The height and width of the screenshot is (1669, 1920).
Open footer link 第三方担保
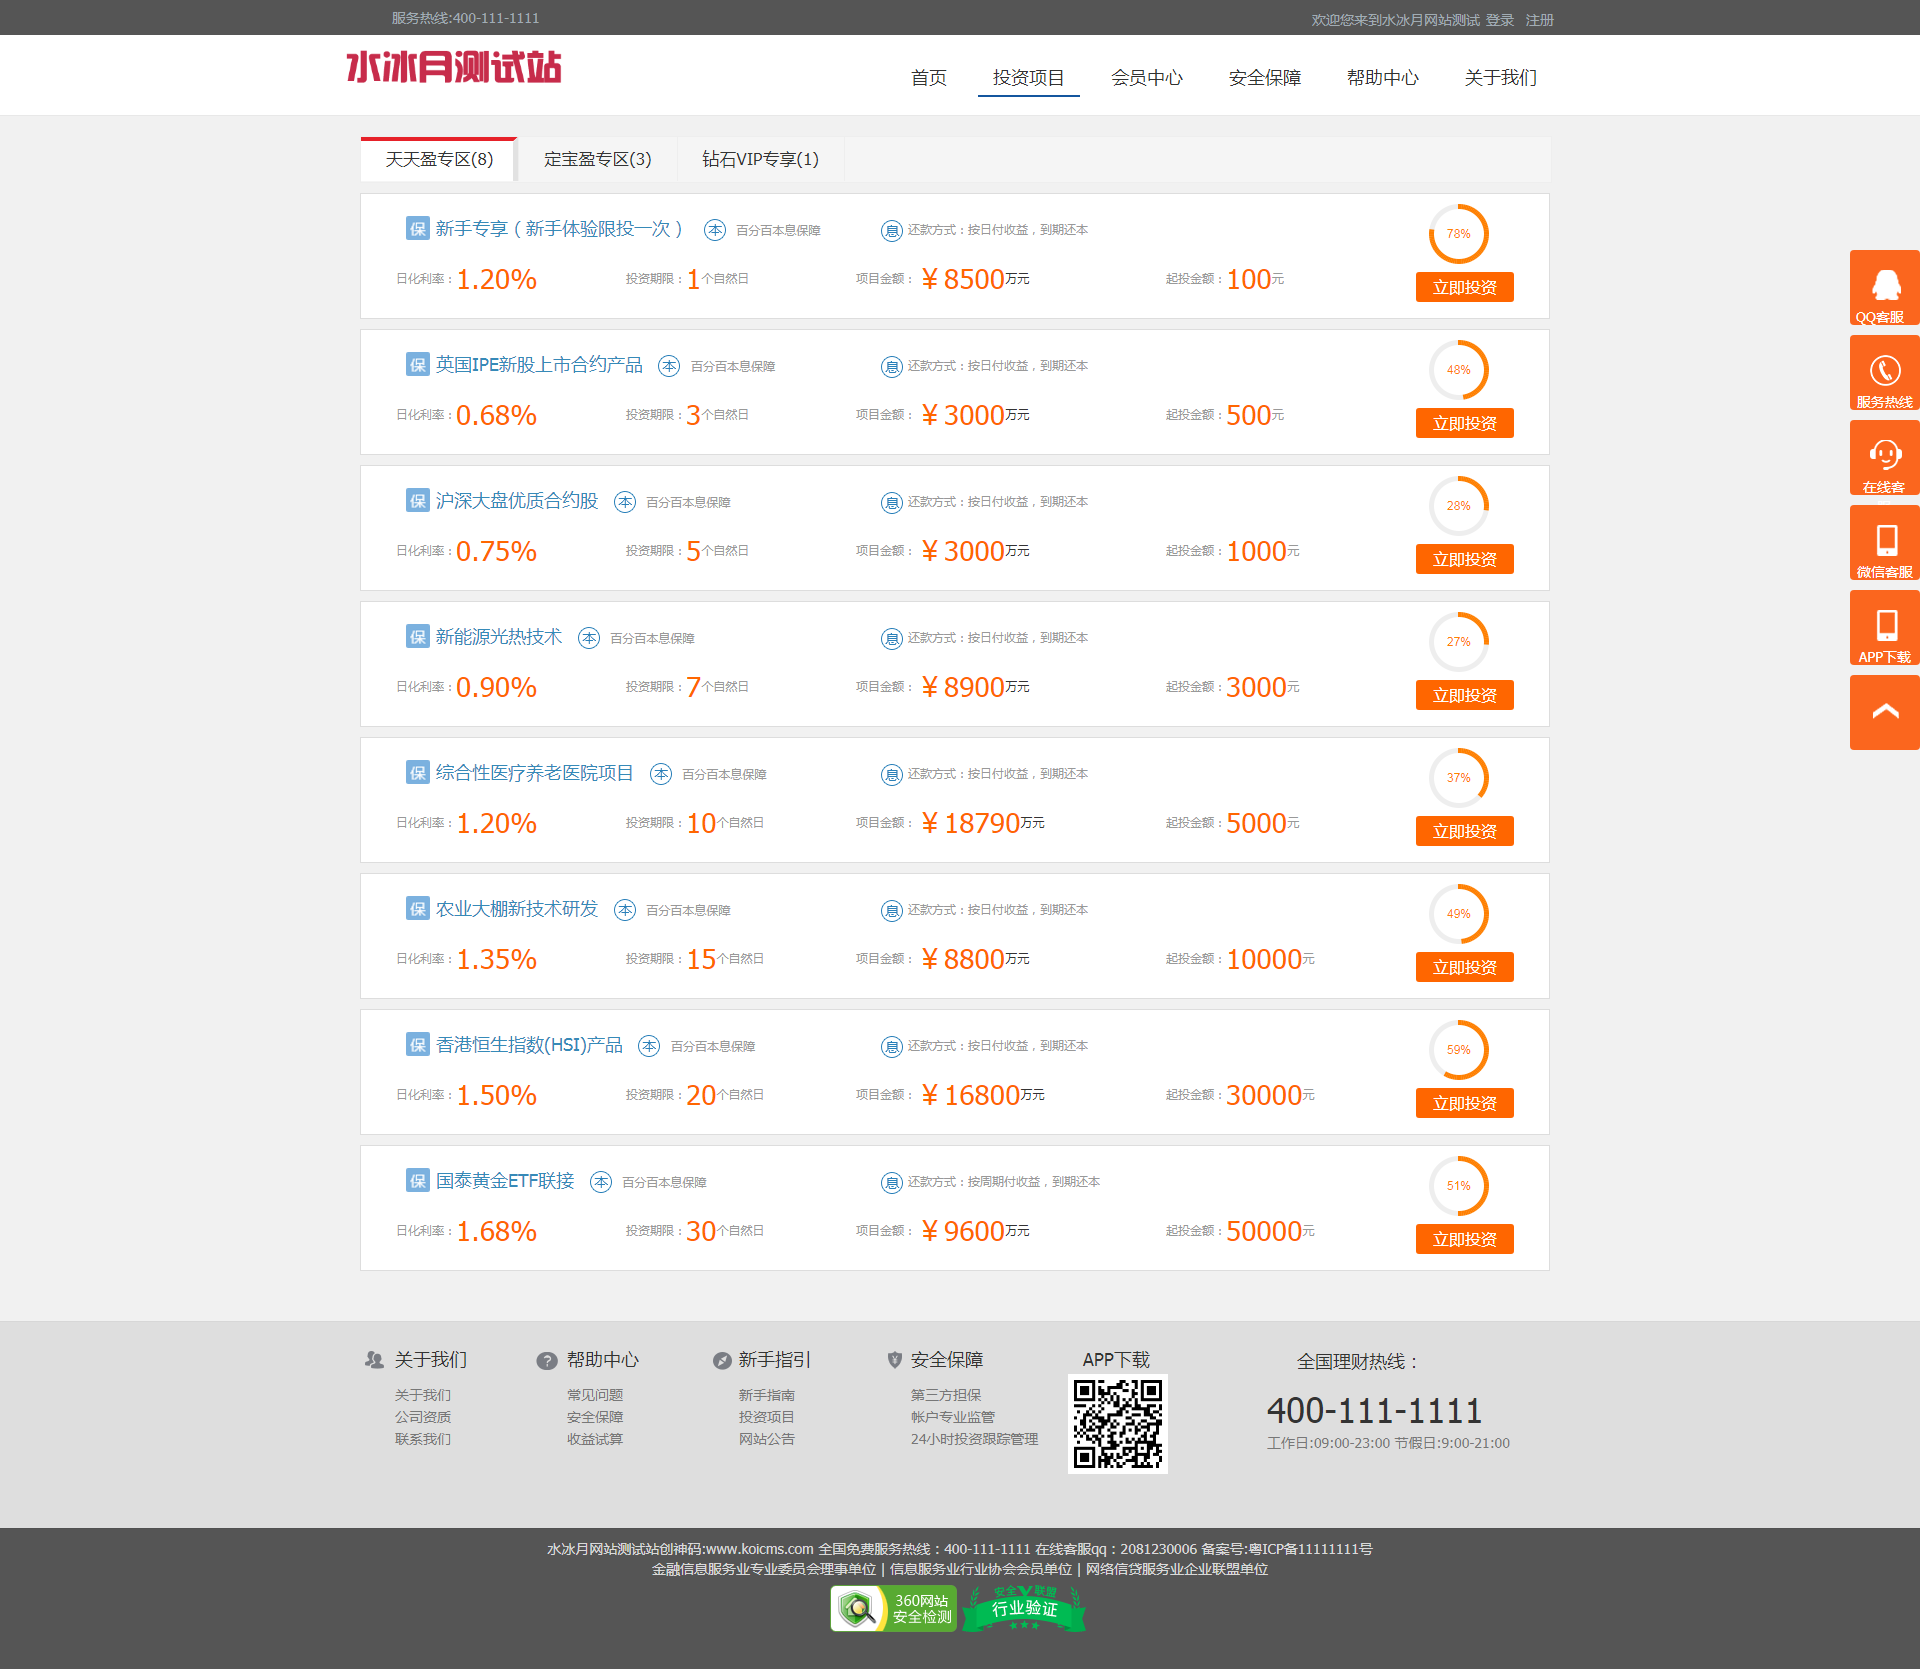(946, 1395)
